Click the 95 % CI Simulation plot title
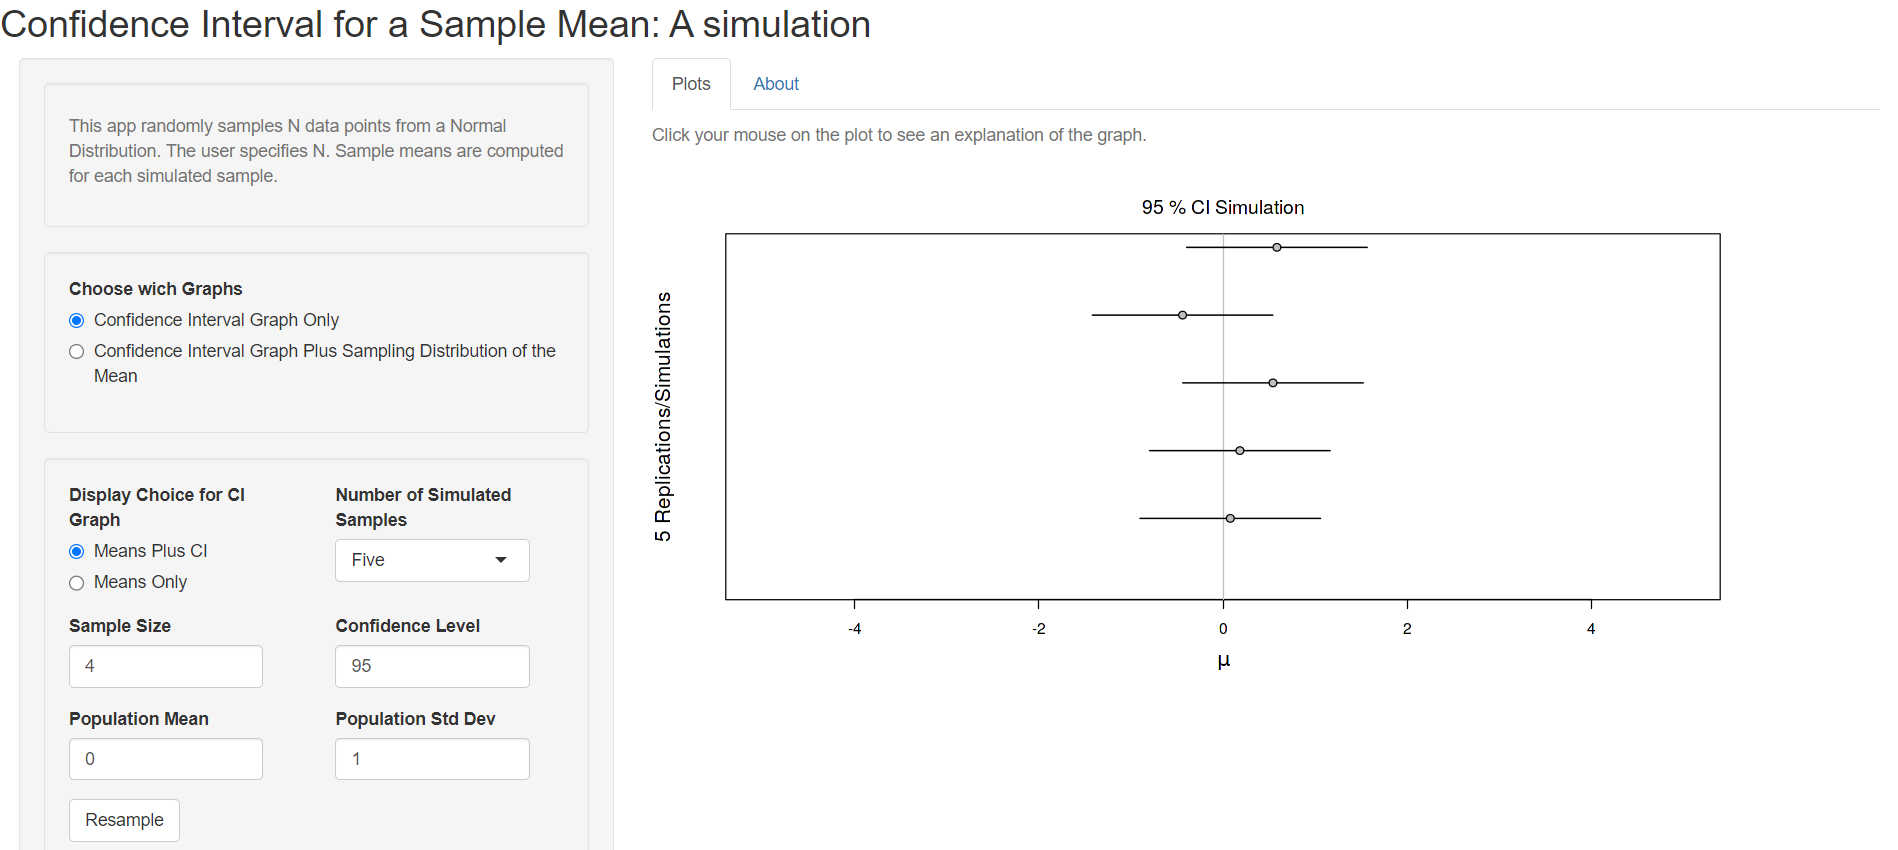 tap(1222, 208)
